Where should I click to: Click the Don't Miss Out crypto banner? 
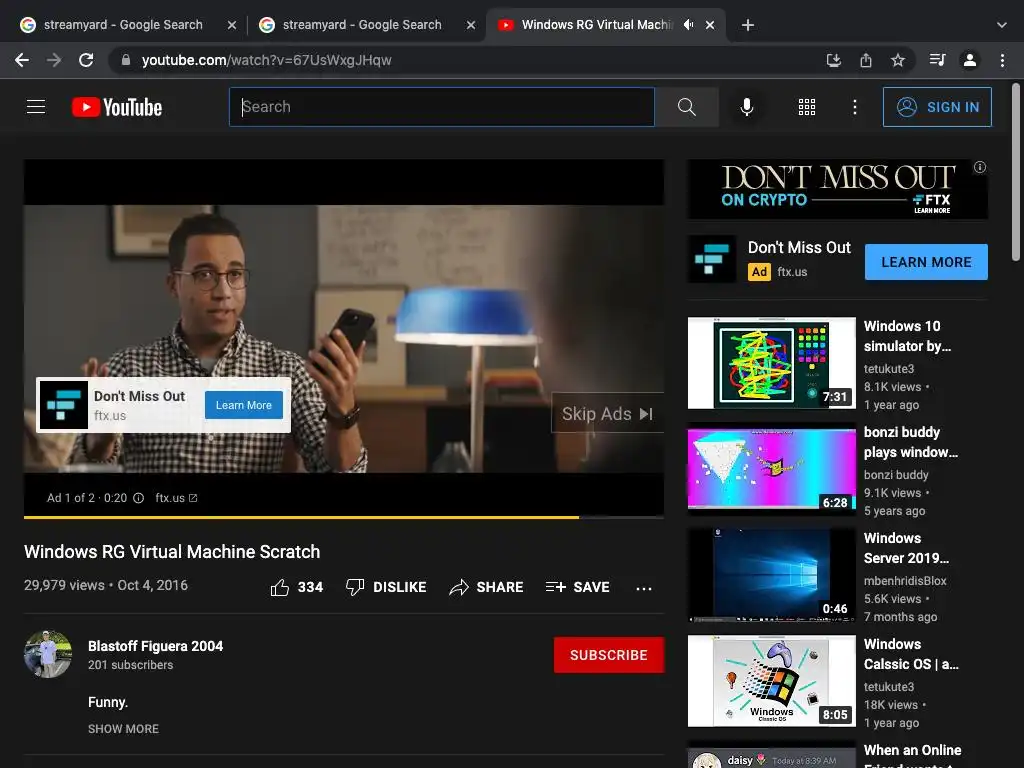tap(837, 189)
